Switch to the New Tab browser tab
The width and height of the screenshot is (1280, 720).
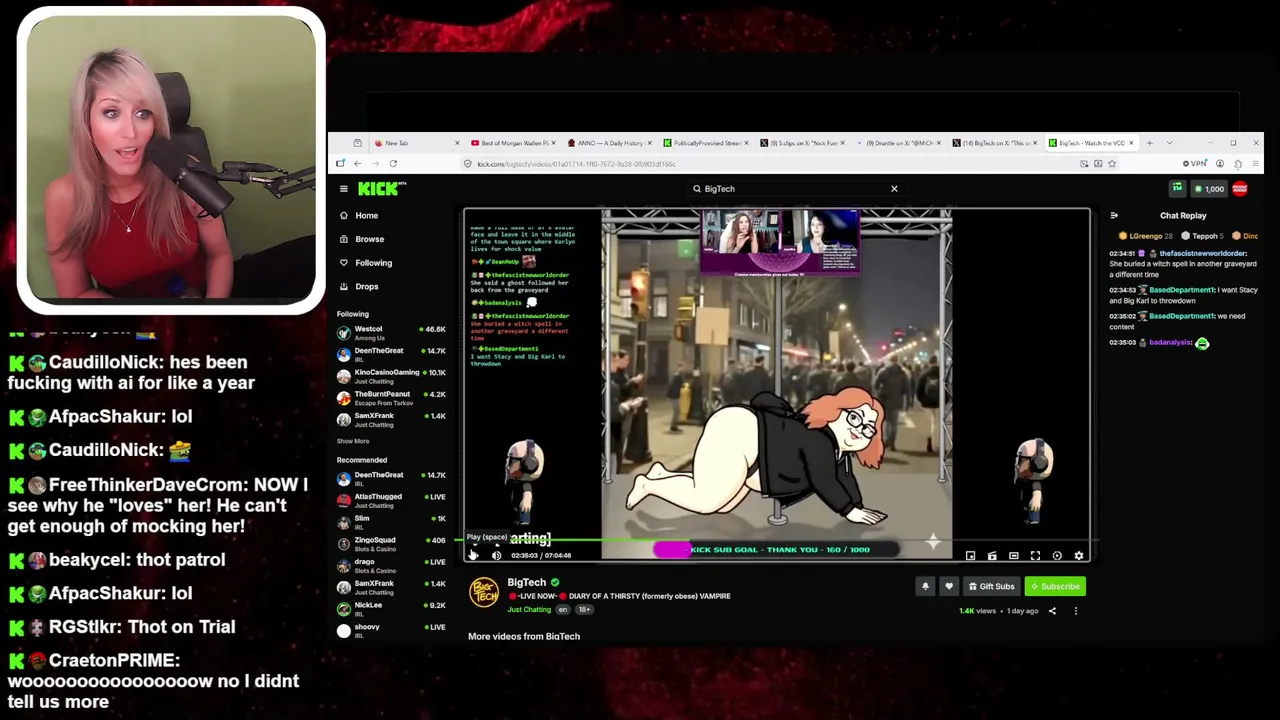tap(415, 143)
